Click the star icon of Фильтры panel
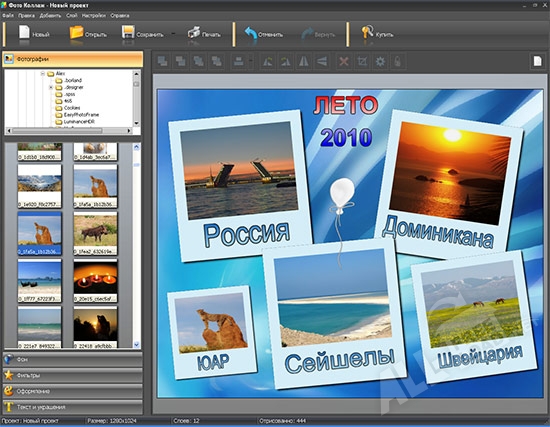This screenshot has width=550, height=427. click(9, 375)
